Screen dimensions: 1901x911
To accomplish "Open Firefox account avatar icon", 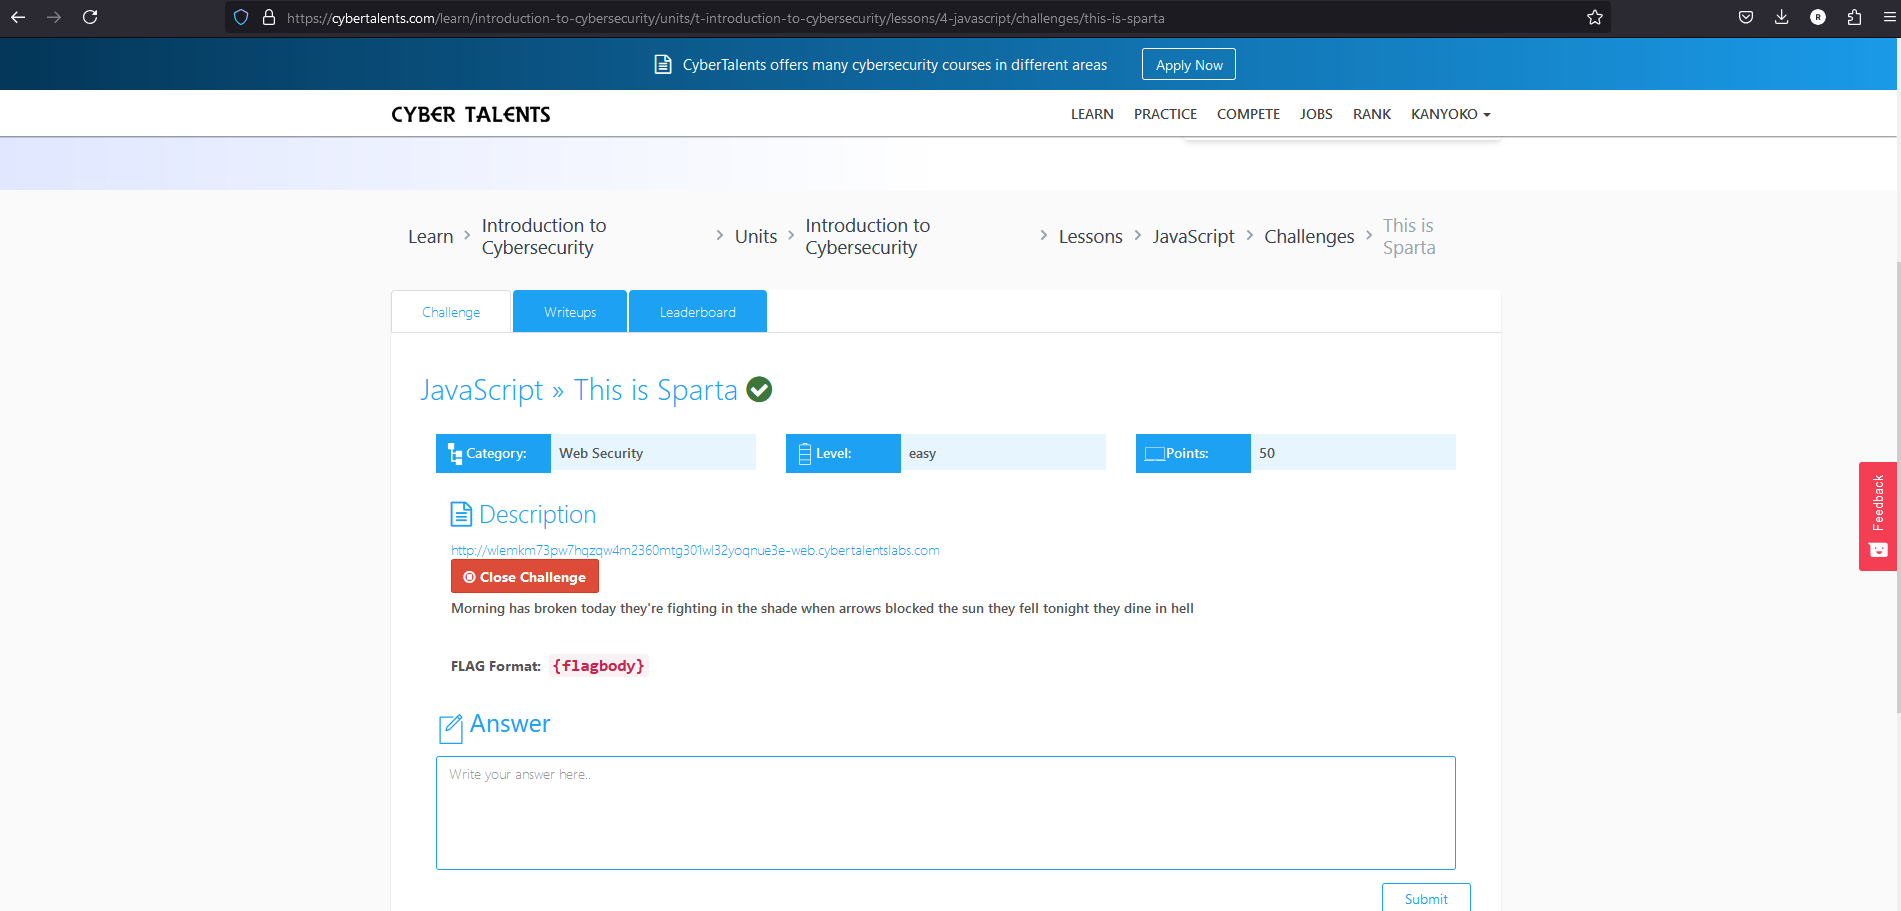I will point(1818,17).
